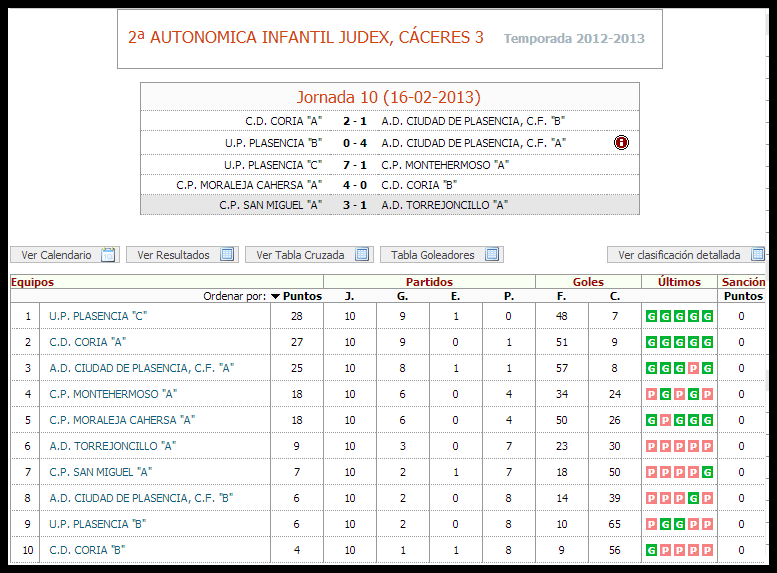
Task: Open Ver Tabla Cruzada button
Action: 309,255
